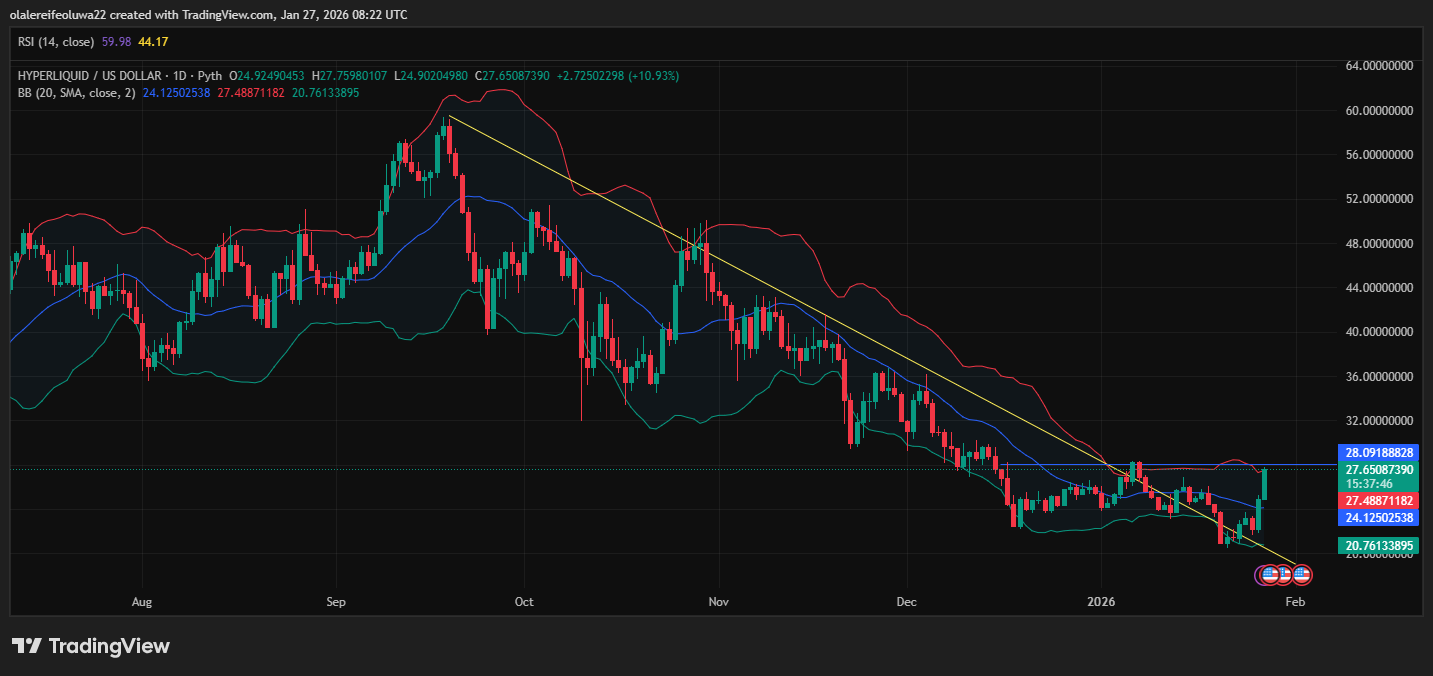Click the Dec label on time axis
This screenshot has width=1433, height=676.
point(906,602)
